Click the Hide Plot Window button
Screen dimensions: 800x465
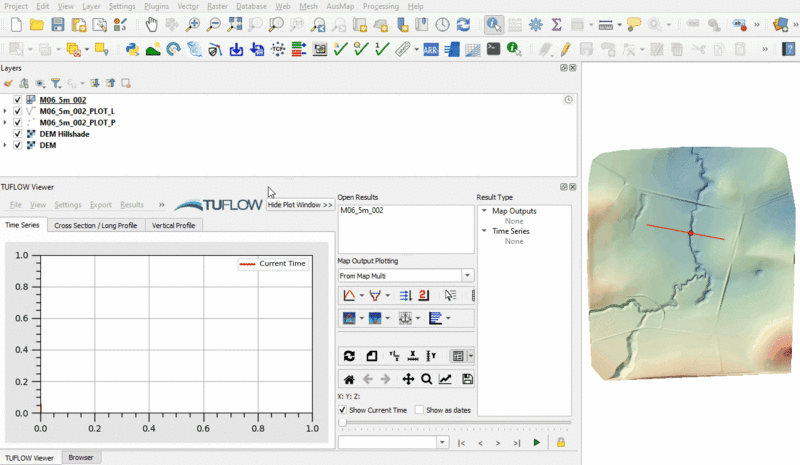(x=300, y=204)
